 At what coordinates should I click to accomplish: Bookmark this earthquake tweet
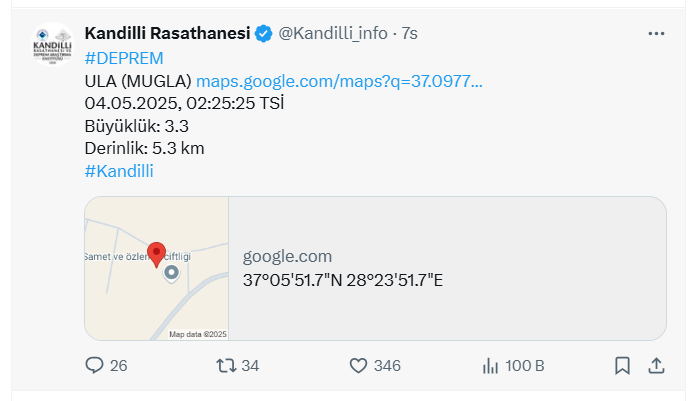[x=622, y=366]
